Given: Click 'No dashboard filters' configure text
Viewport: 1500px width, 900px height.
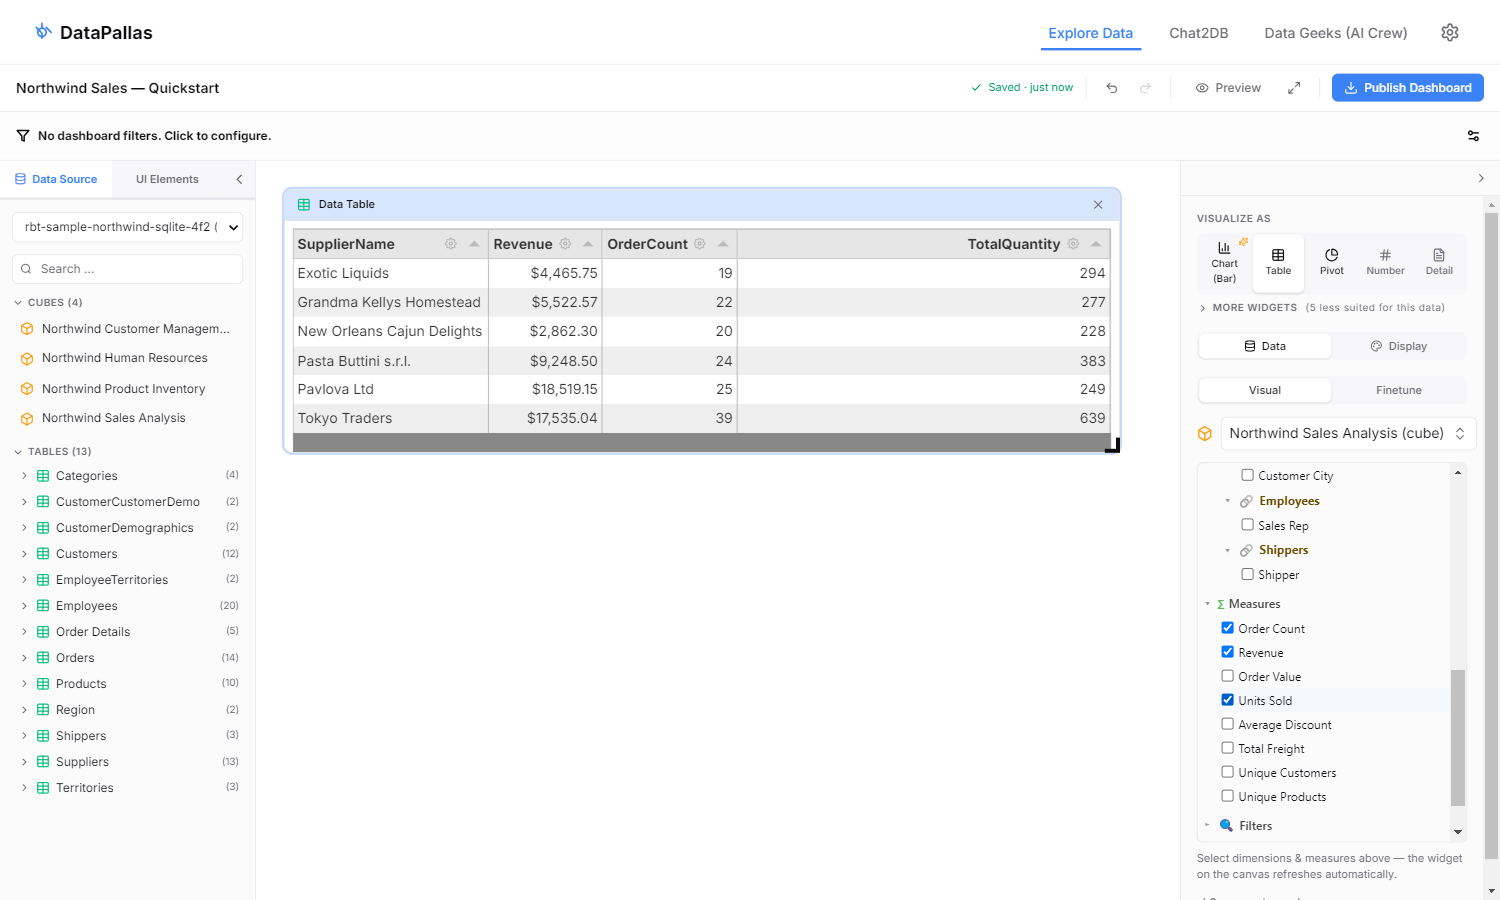Looking at the screenshot, I should pos(154,136).
